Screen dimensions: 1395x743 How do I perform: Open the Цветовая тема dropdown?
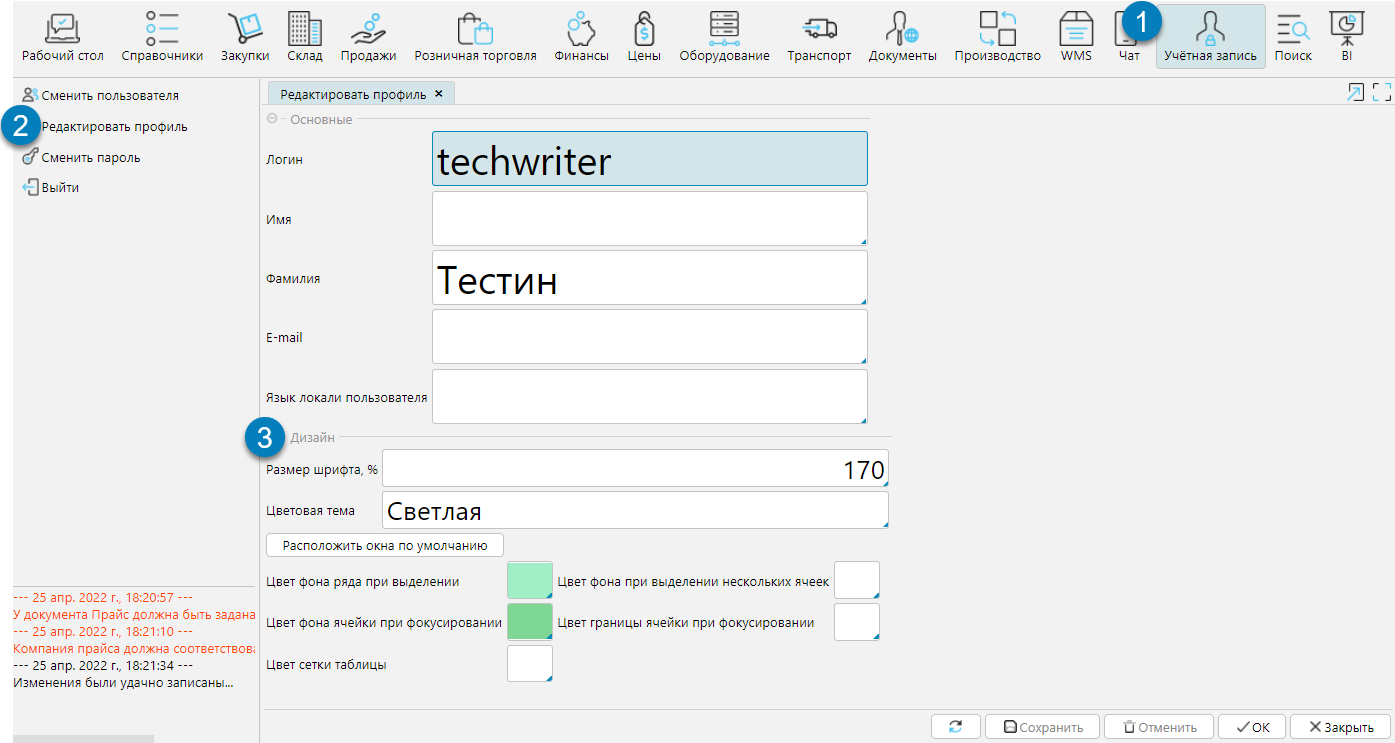[x=635, y=510]
